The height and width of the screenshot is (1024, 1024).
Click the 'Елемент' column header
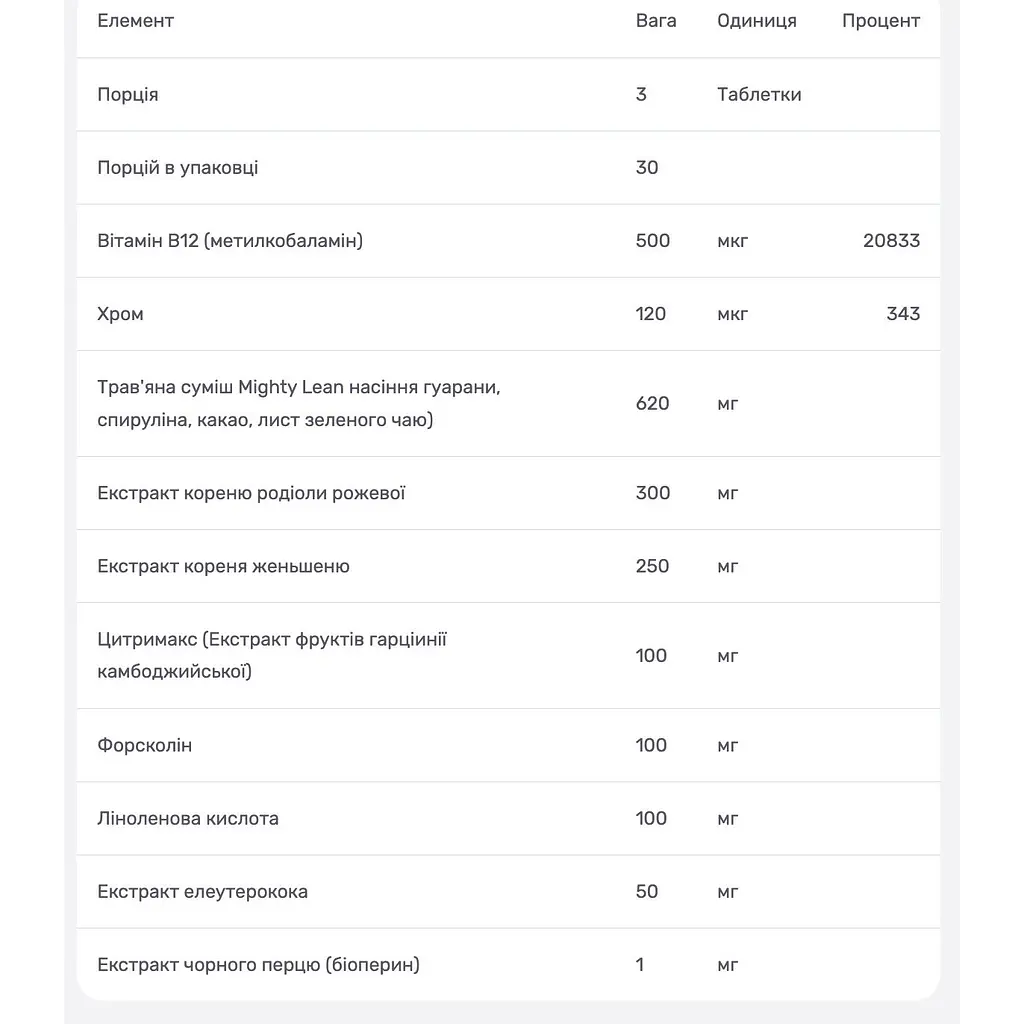[x=135, y=21]
